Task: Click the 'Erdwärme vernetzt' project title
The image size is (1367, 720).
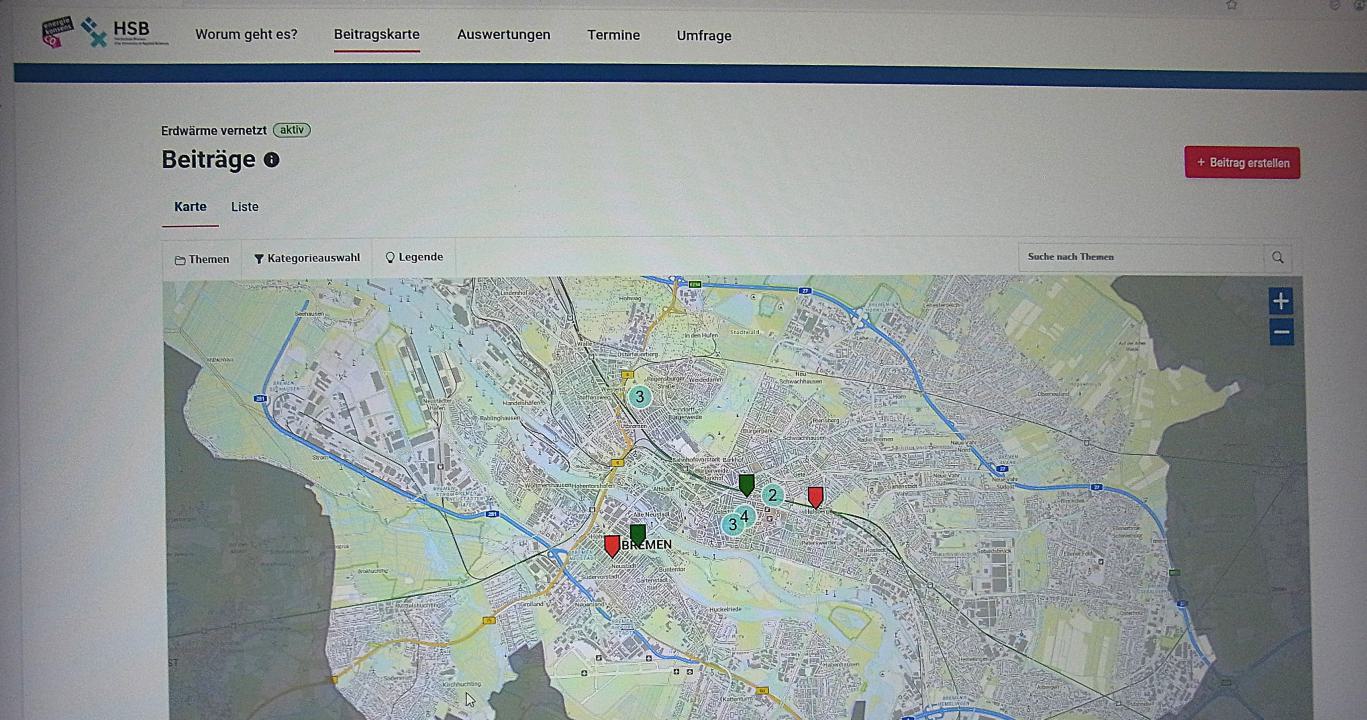Action: [214, 130]
